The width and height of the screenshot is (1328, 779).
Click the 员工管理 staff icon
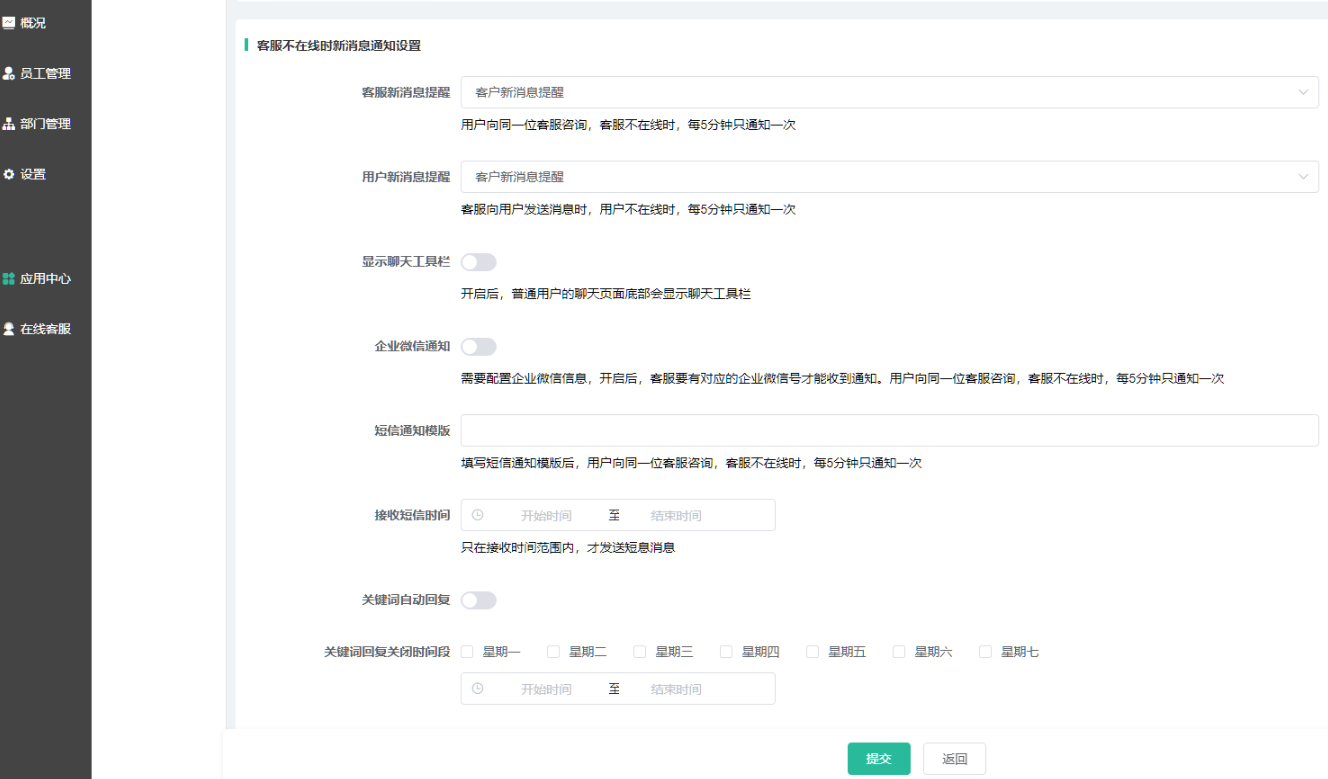[9, 74]
